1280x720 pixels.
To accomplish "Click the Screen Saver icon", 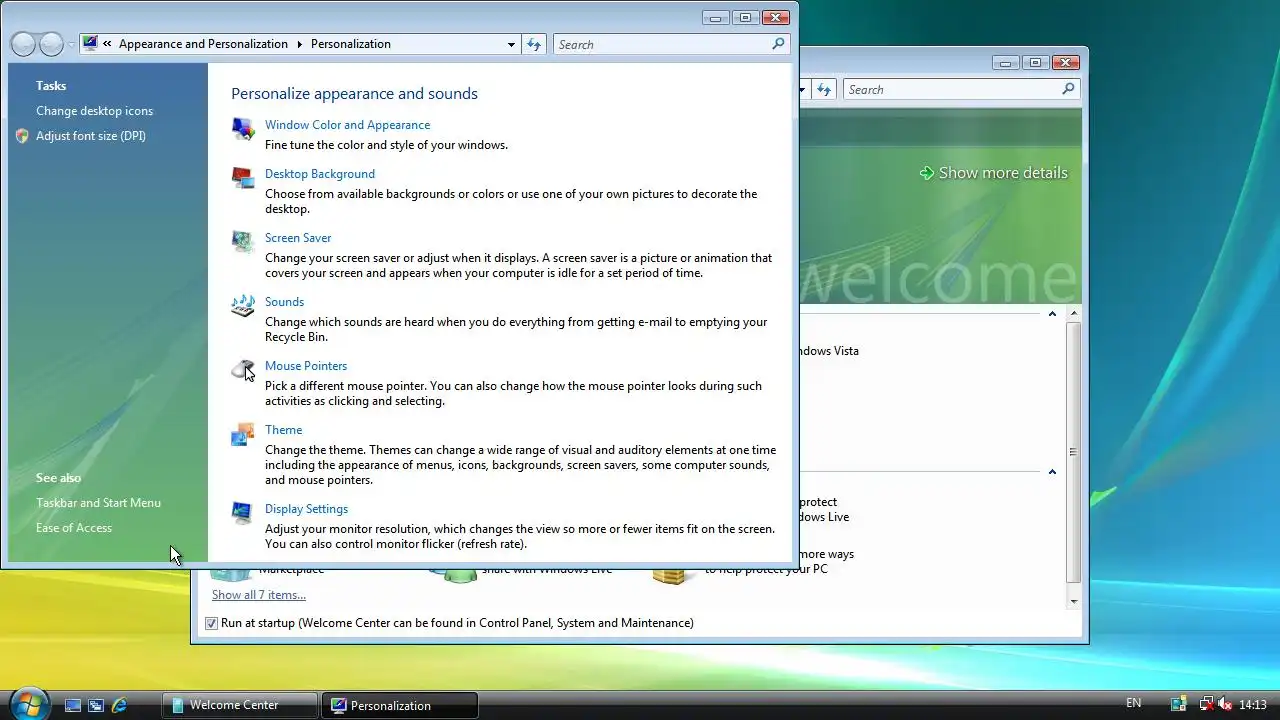I will [x=243, y=242].
